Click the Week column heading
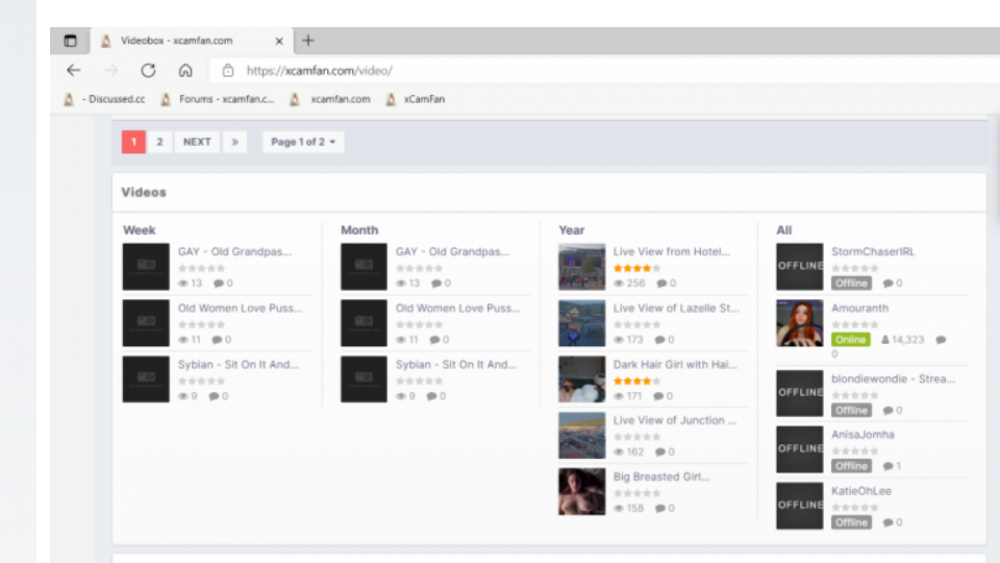The height and width of the screenshot is (563, 1000). (139, 230)
